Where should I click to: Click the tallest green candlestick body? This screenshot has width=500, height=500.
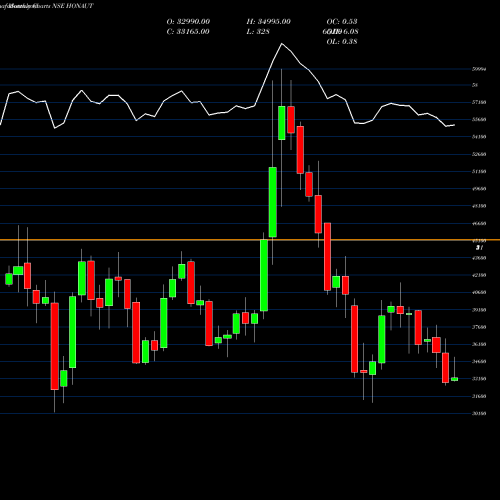264,275
